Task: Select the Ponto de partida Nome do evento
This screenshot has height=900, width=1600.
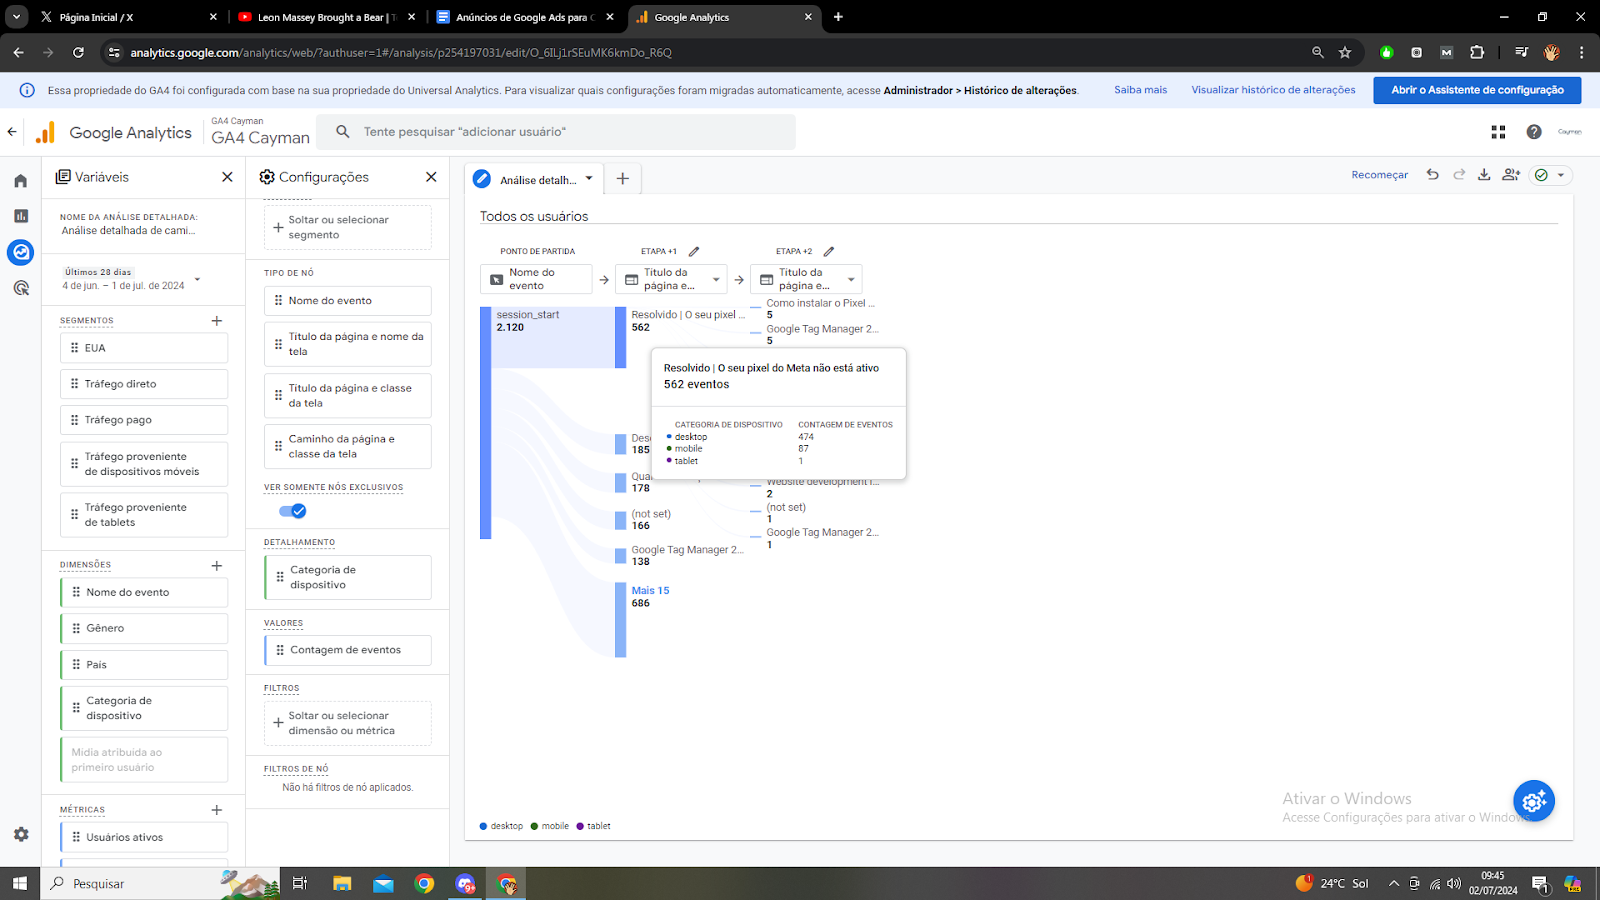Action: coord(537,279)
